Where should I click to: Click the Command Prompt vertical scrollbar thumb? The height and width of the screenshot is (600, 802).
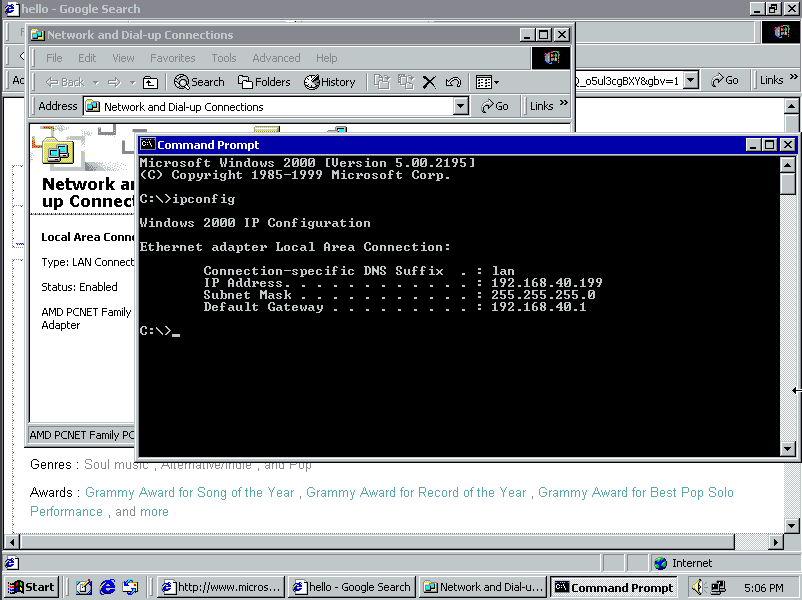(788, 184)
